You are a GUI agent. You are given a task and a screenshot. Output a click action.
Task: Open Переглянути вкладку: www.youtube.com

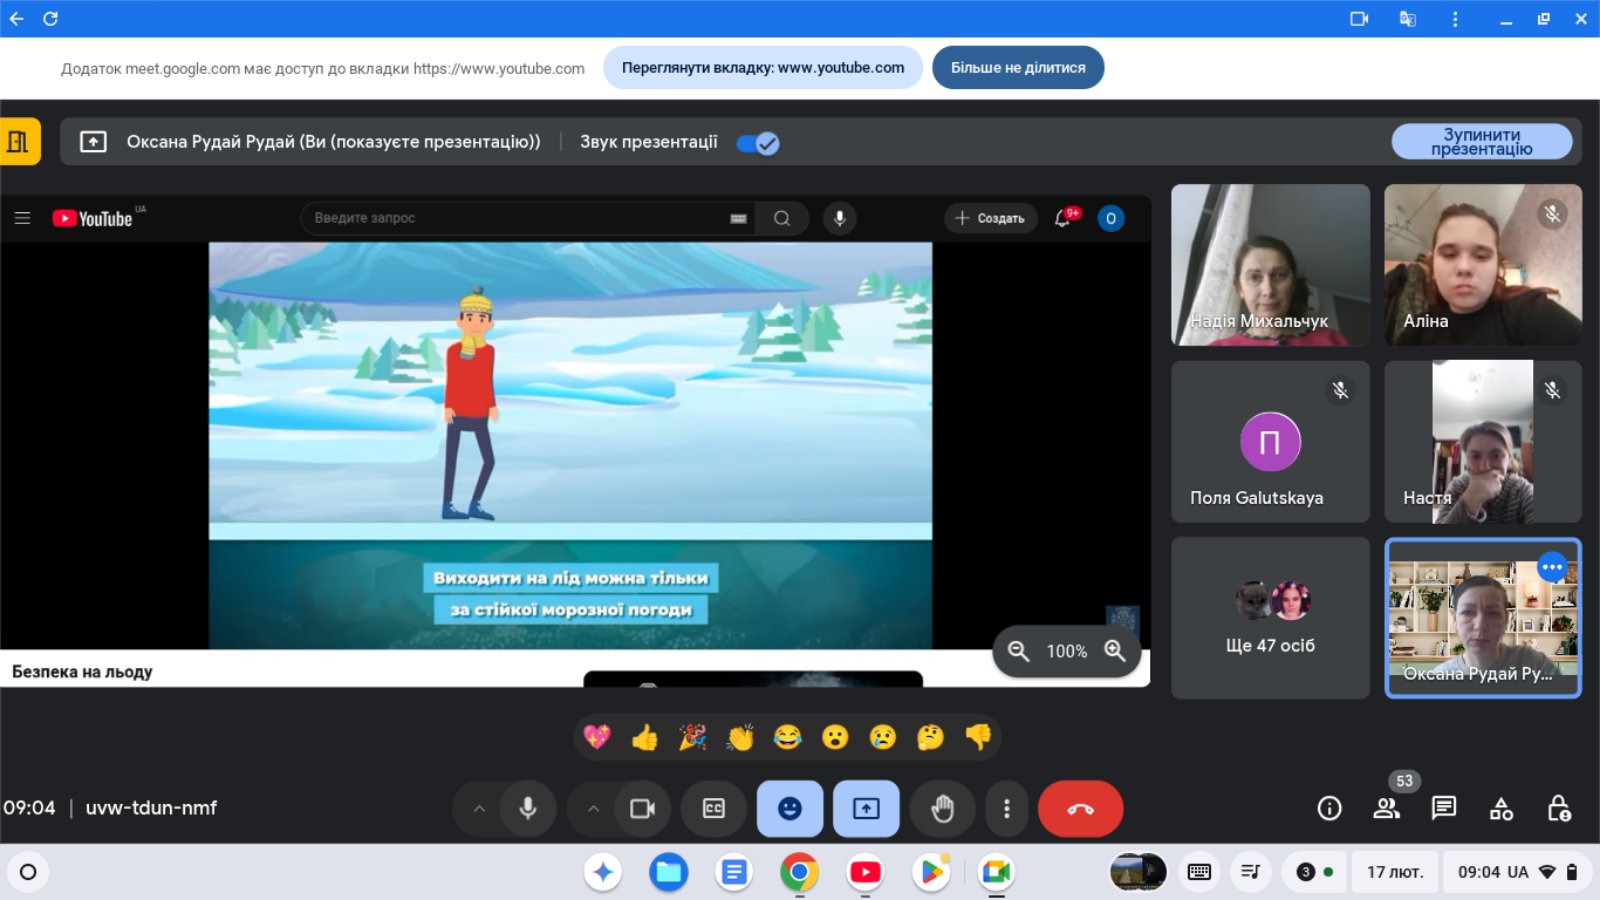click(x=763, y=68)
